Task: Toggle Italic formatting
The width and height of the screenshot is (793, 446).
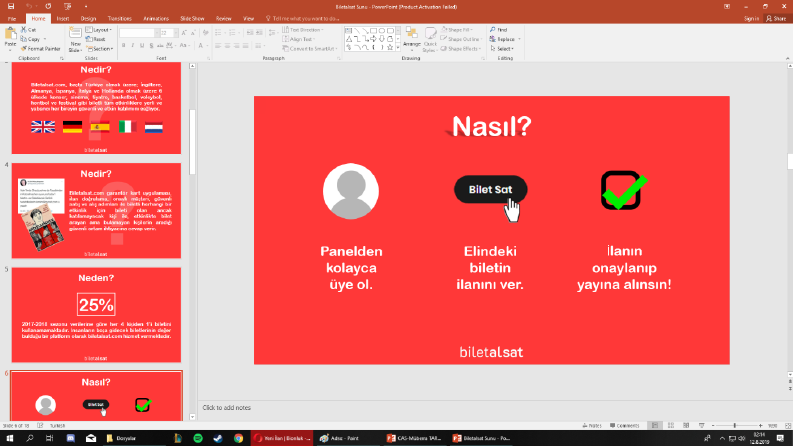Action: pos(133,46)
